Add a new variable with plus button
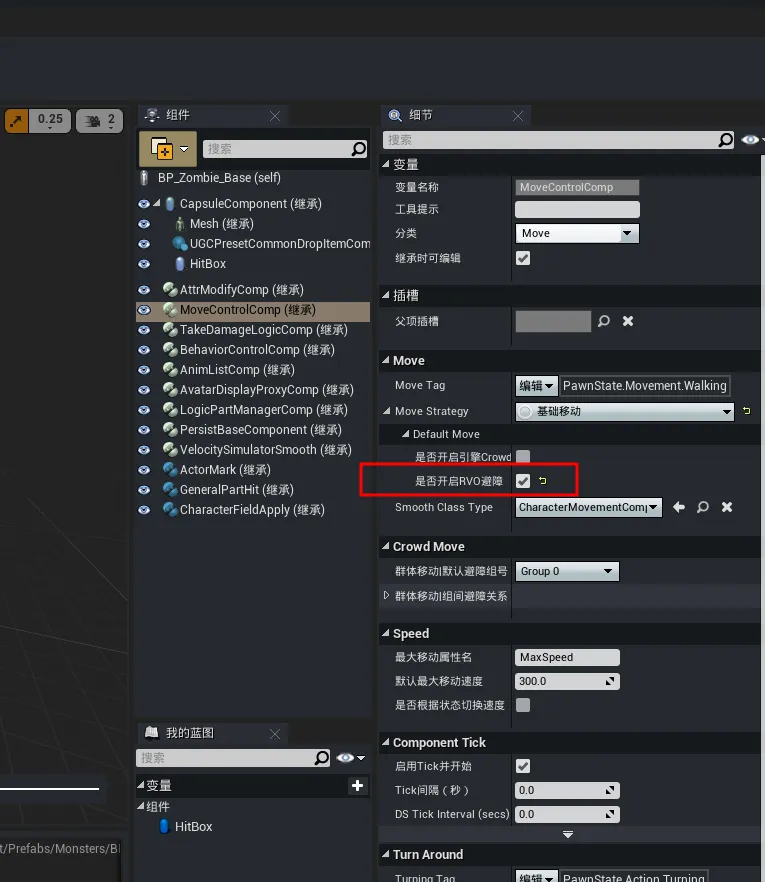Image resolution: width=765 pixels, height=882 pixels. (357, 786)
